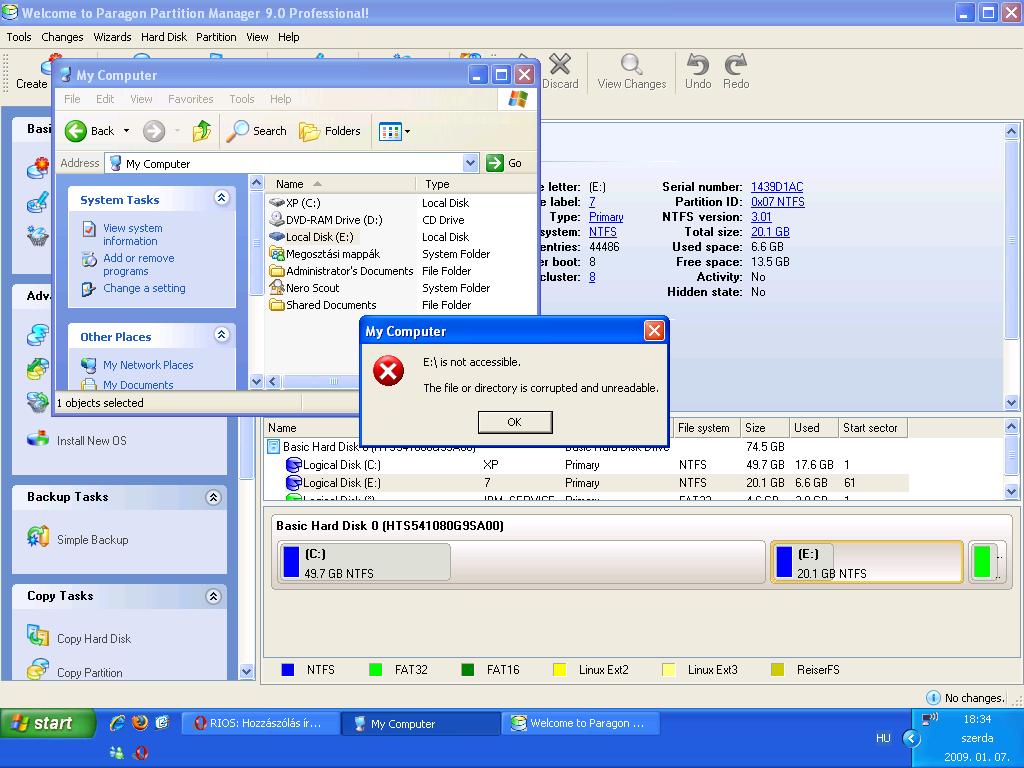Switch to Welcome to Paragon taskbar button
This screenshot has height=768, width=1024.
tap(580, 724)
